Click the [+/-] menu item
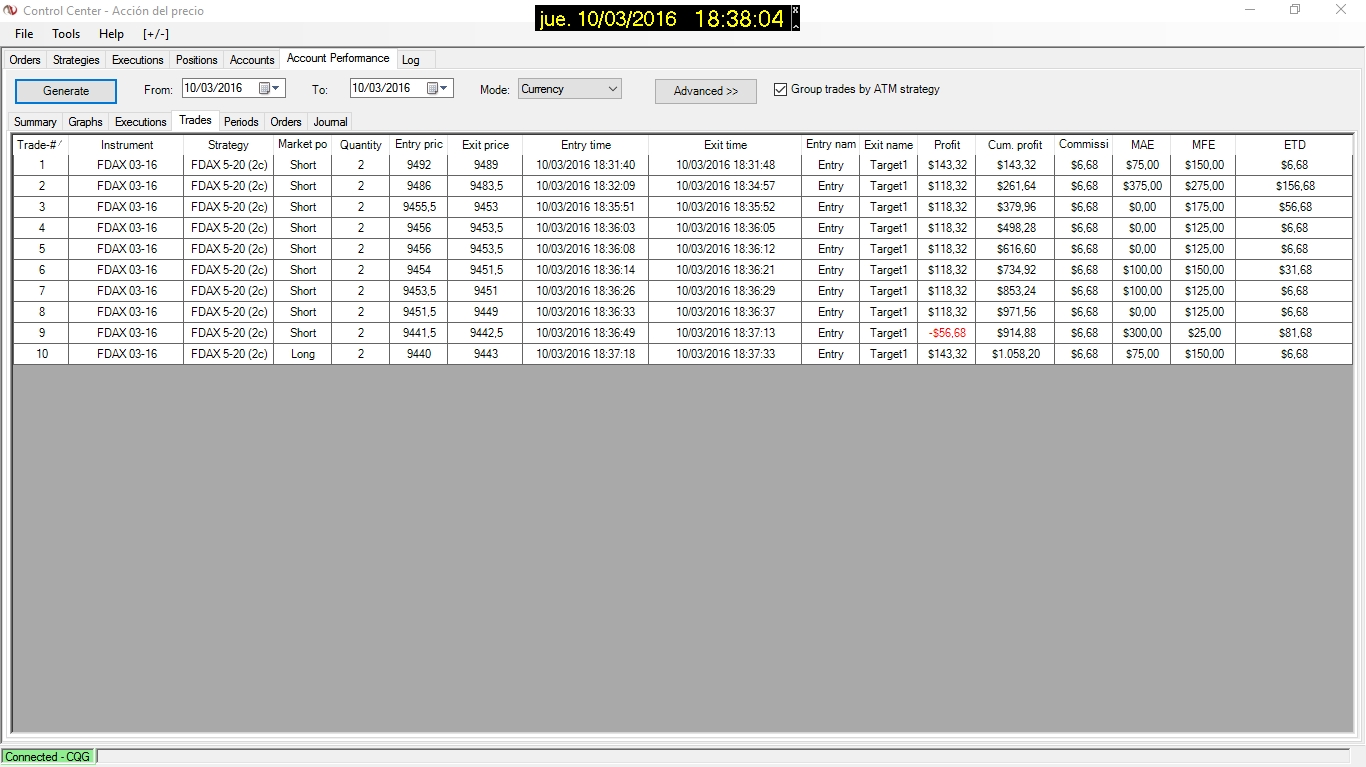This screenshot has height=767, width=1366. point(156,34)
